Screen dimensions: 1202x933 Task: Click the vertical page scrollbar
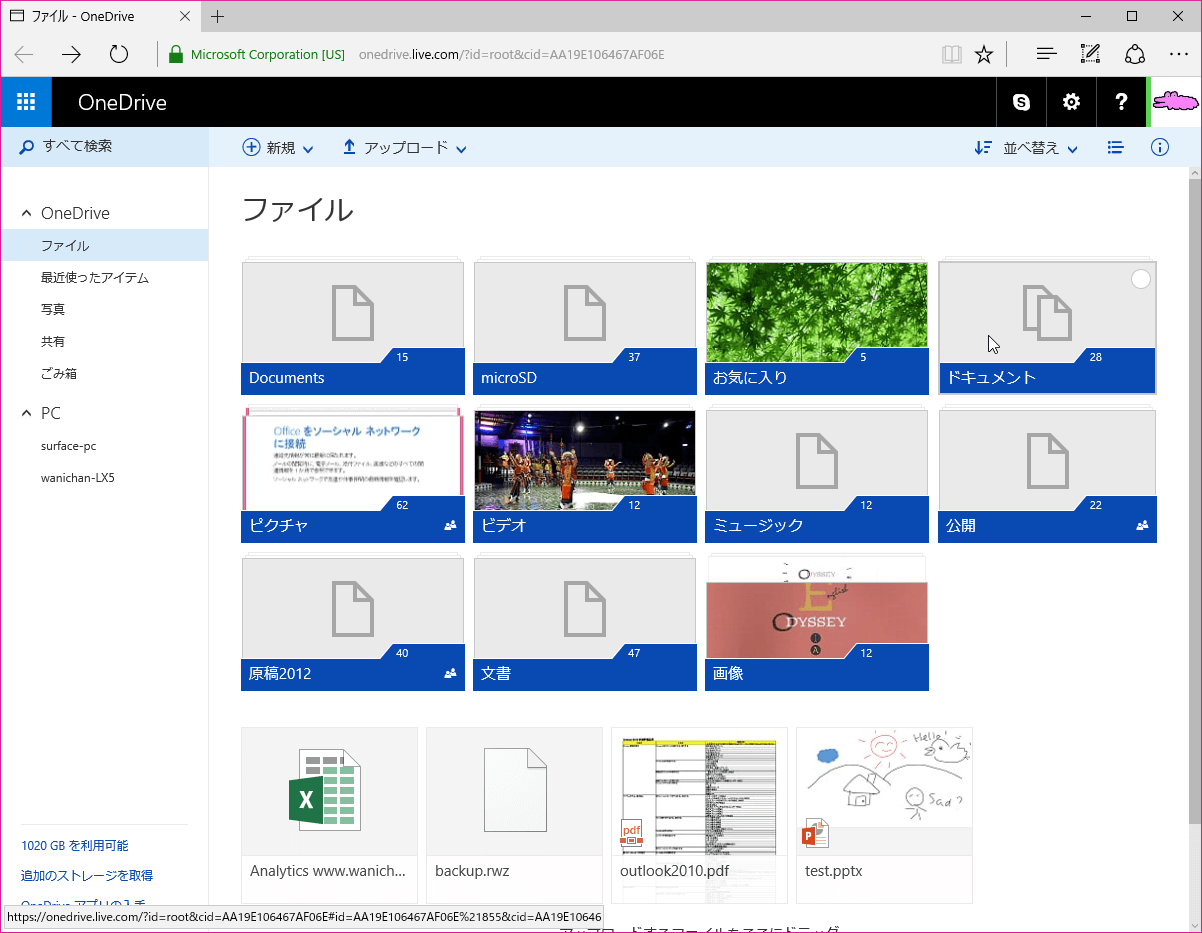tap(1194, 500)
